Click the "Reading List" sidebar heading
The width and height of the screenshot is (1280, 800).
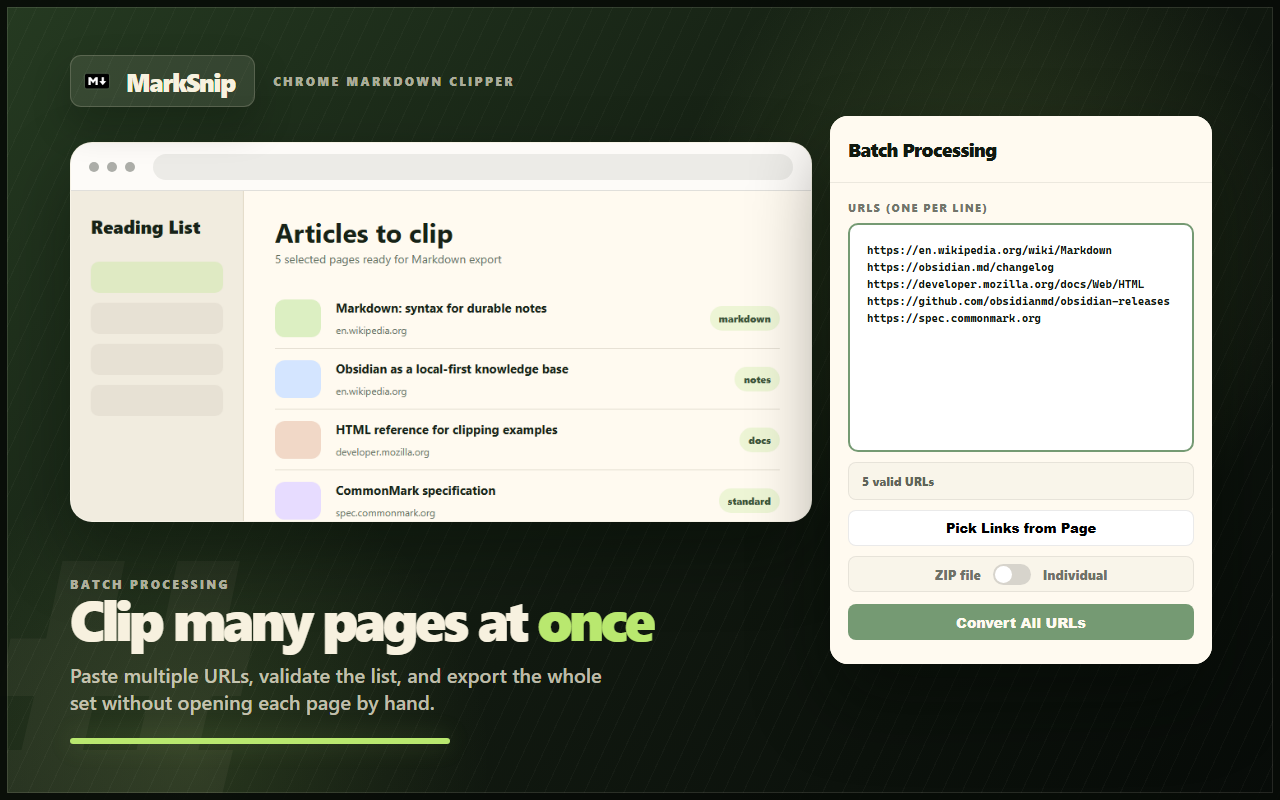(x=146, y=228)
